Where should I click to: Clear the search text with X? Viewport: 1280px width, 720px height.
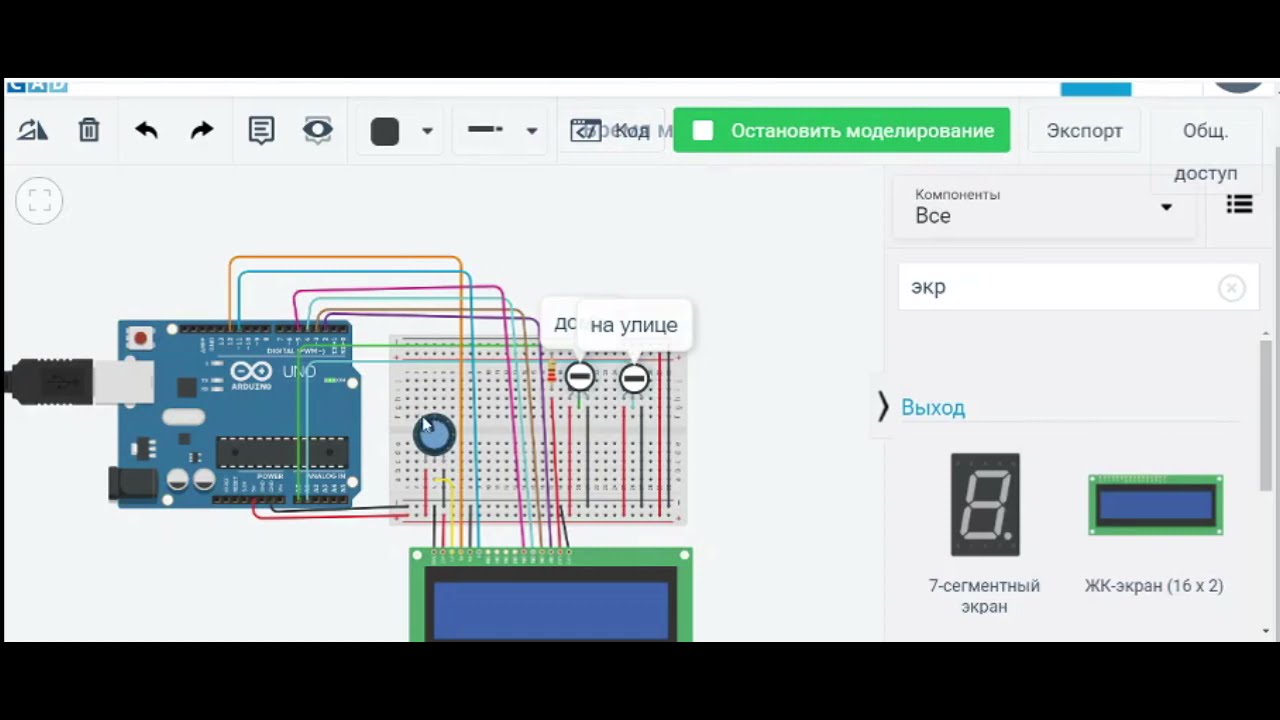coord(1231,288)
